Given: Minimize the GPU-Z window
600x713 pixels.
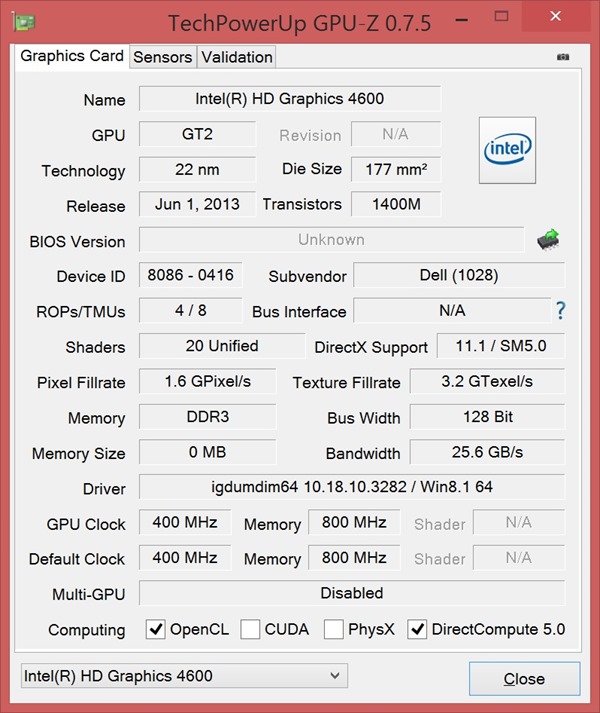Looking at the screenshot, I should click(462, 20).
